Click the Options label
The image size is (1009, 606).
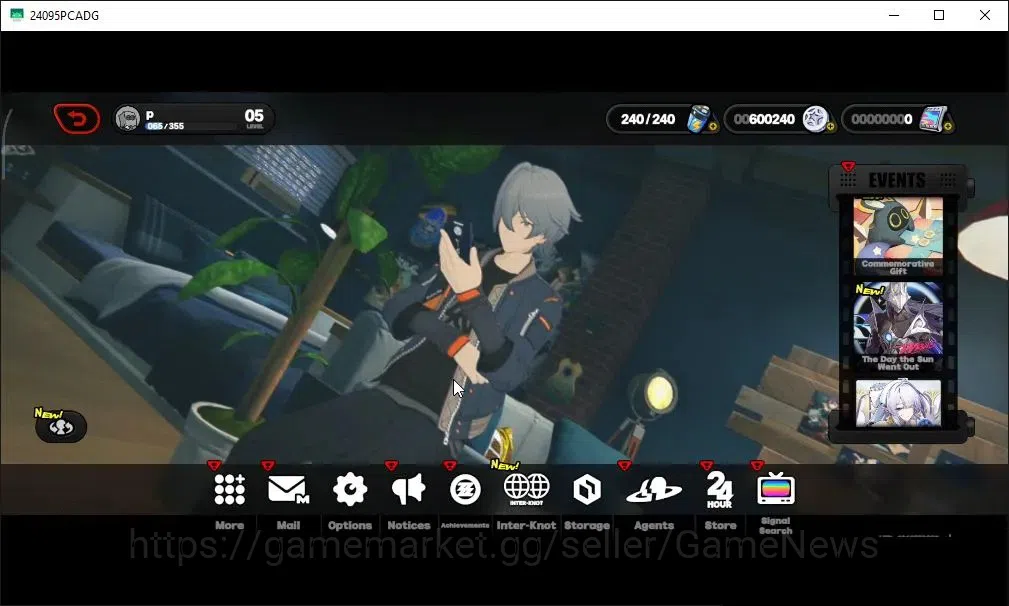(350, 526)
